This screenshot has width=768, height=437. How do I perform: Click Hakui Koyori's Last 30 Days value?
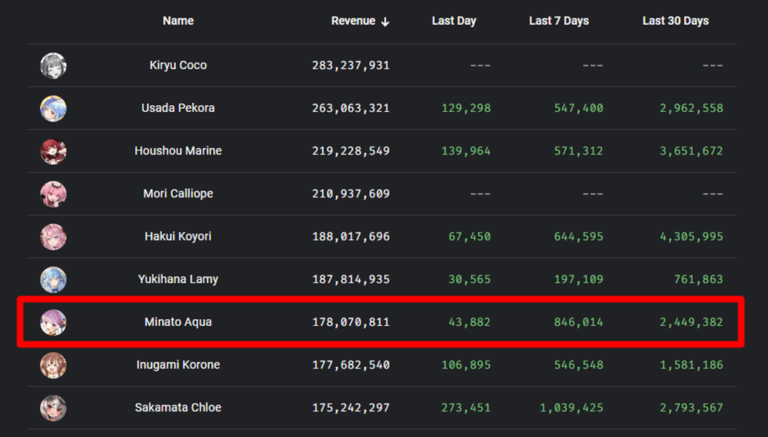pos(691,237)
